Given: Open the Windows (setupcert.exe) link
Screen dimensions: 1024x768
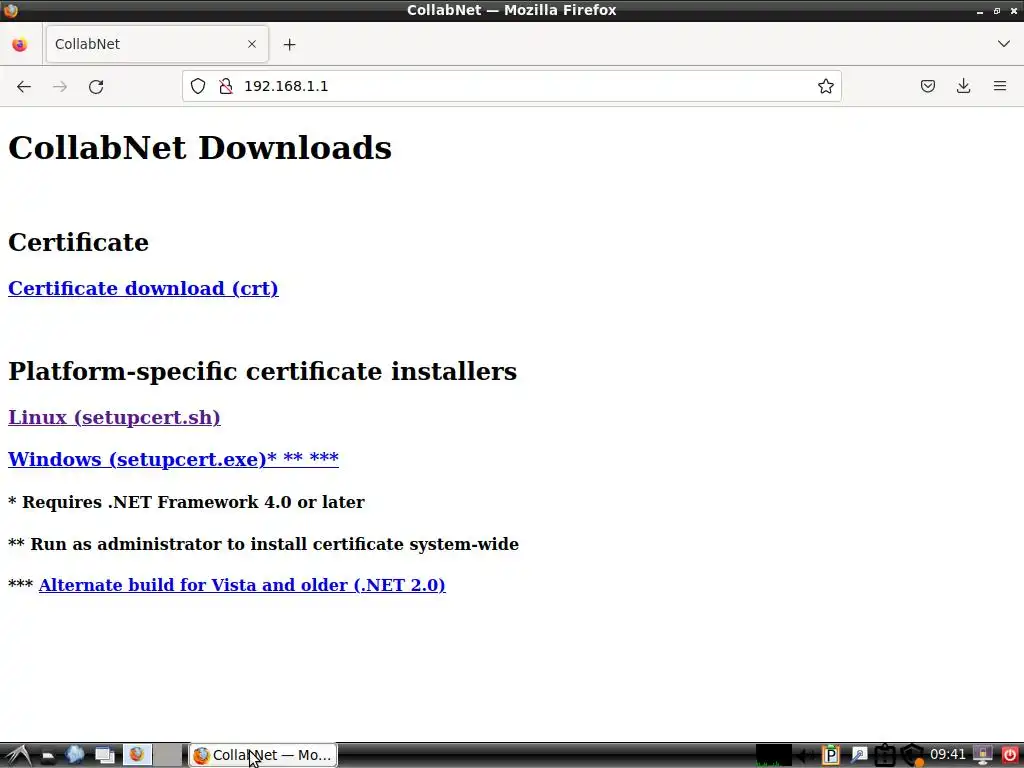Looking at the screenshot, I should coord(173,459).
